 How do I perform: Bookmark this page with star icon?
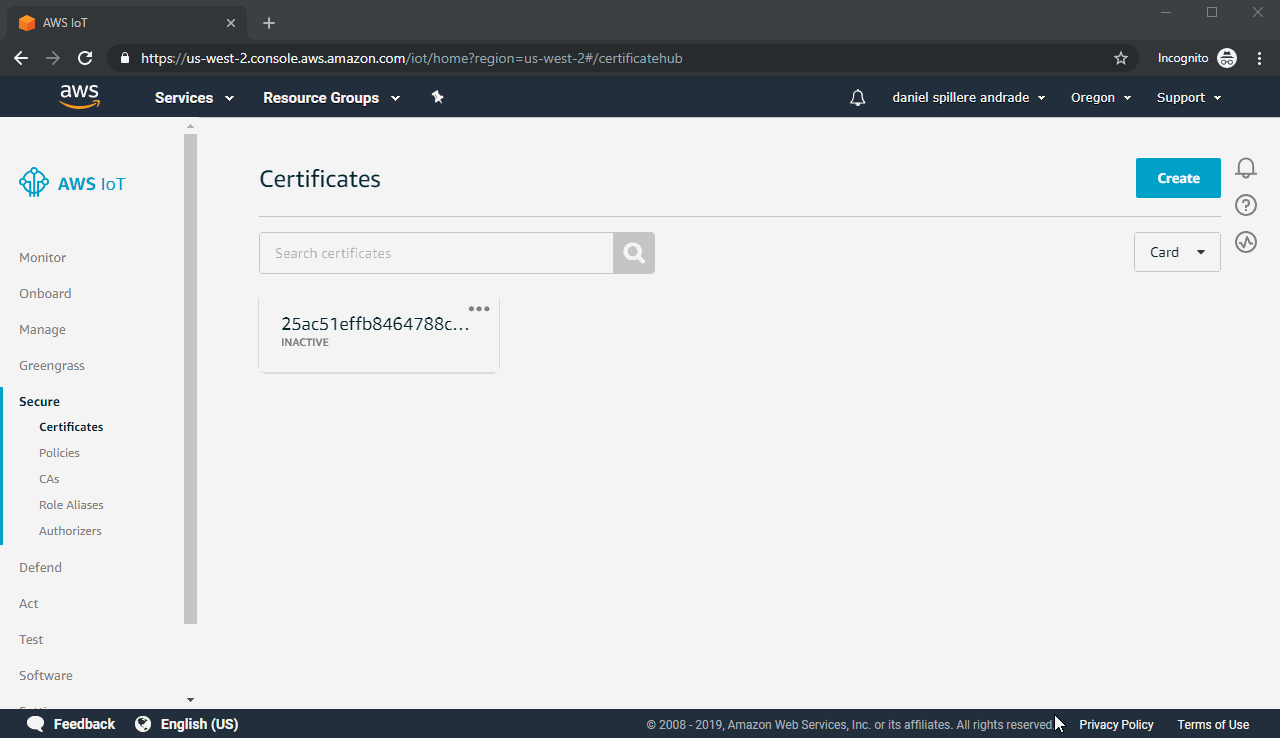[x=1121, y=58]
